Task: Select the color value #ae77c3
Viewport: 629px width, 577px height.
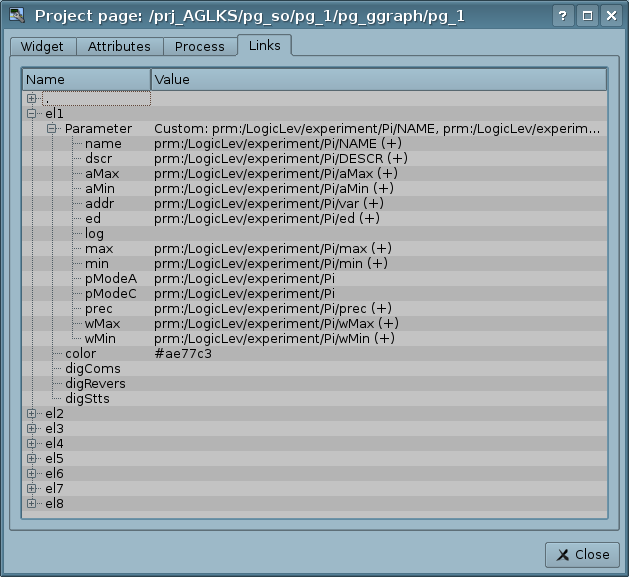Action: click(x=183, y=354)
